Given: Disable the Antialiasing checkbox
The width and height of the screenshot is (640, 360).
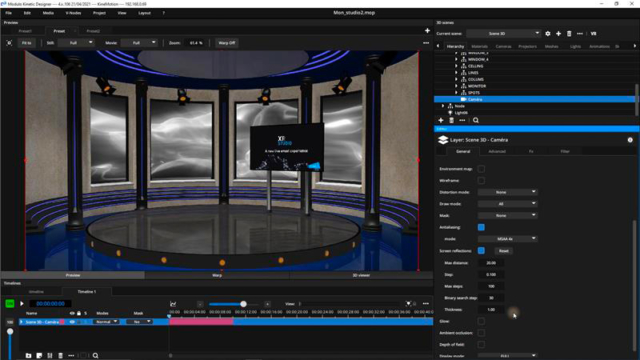Looking at the screenshot, I should click(481, 227).
